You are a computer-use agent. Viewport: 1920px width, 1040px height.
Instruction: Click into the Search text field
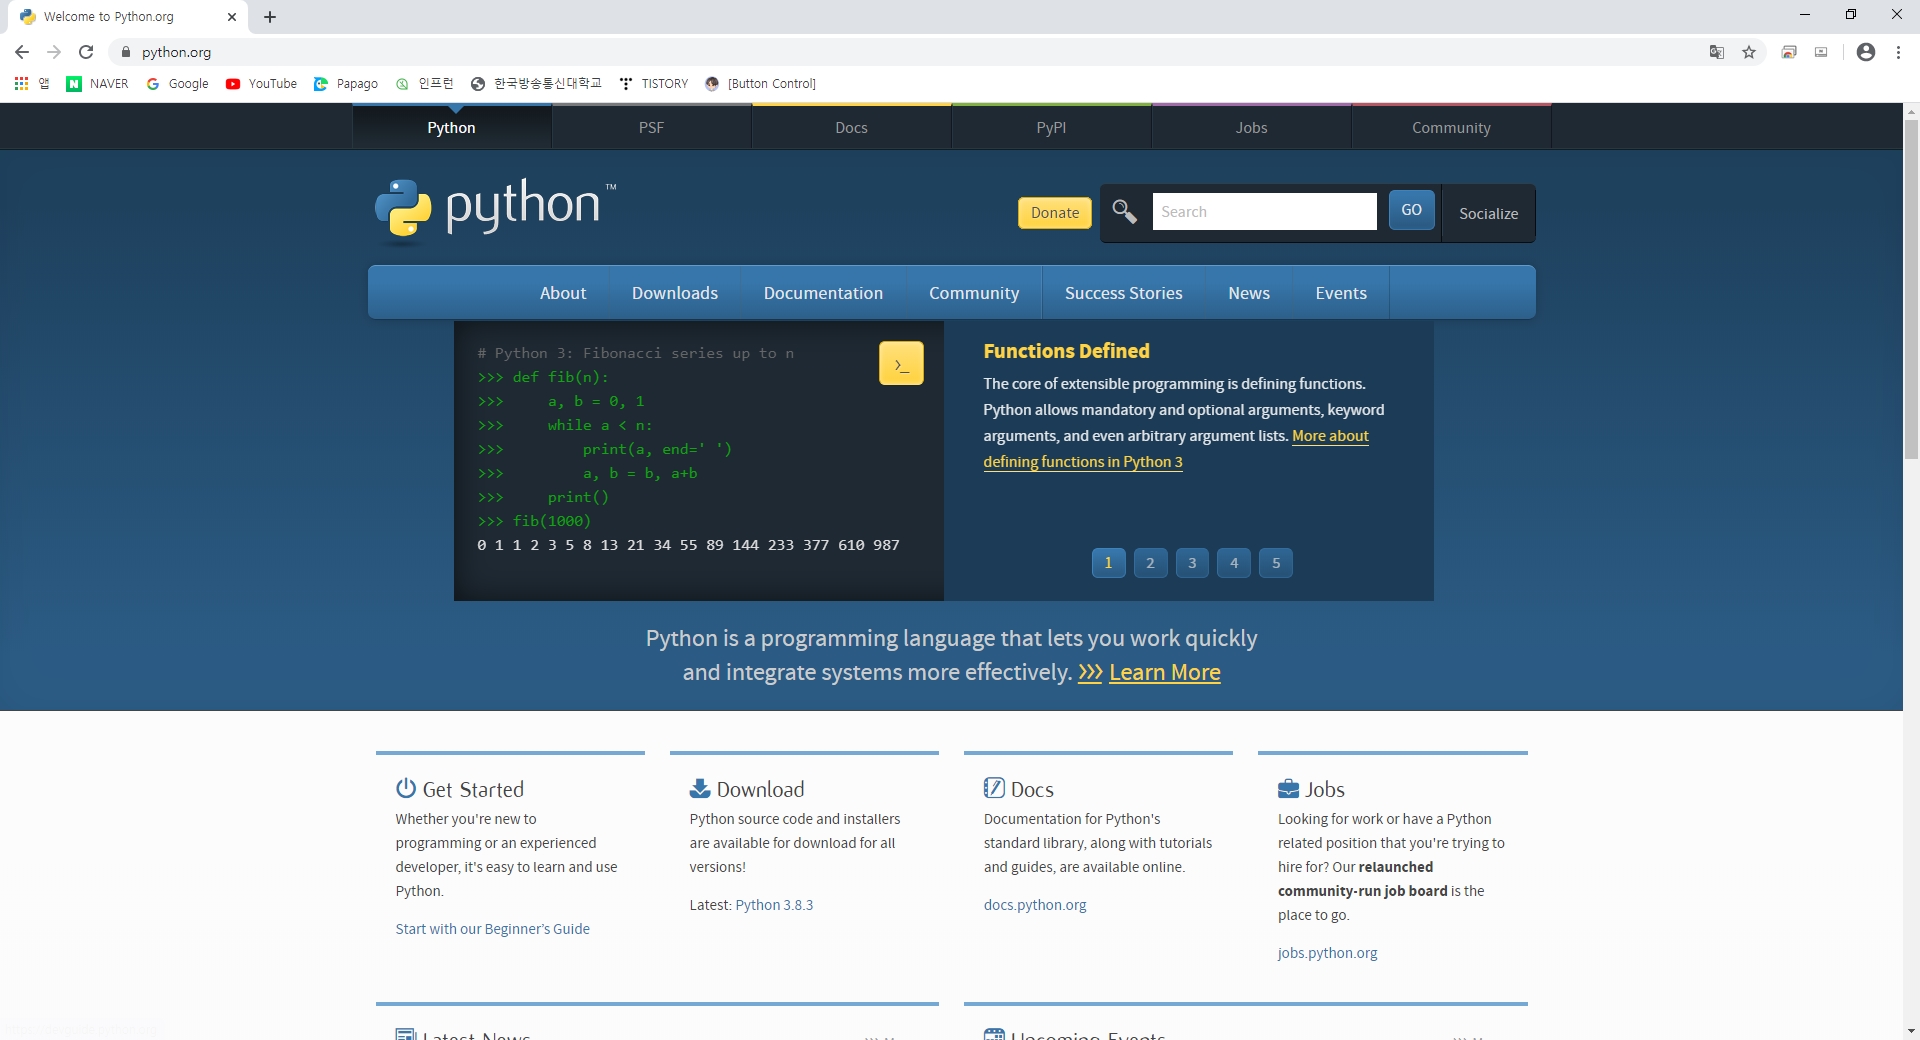(x=1264, y=211)
